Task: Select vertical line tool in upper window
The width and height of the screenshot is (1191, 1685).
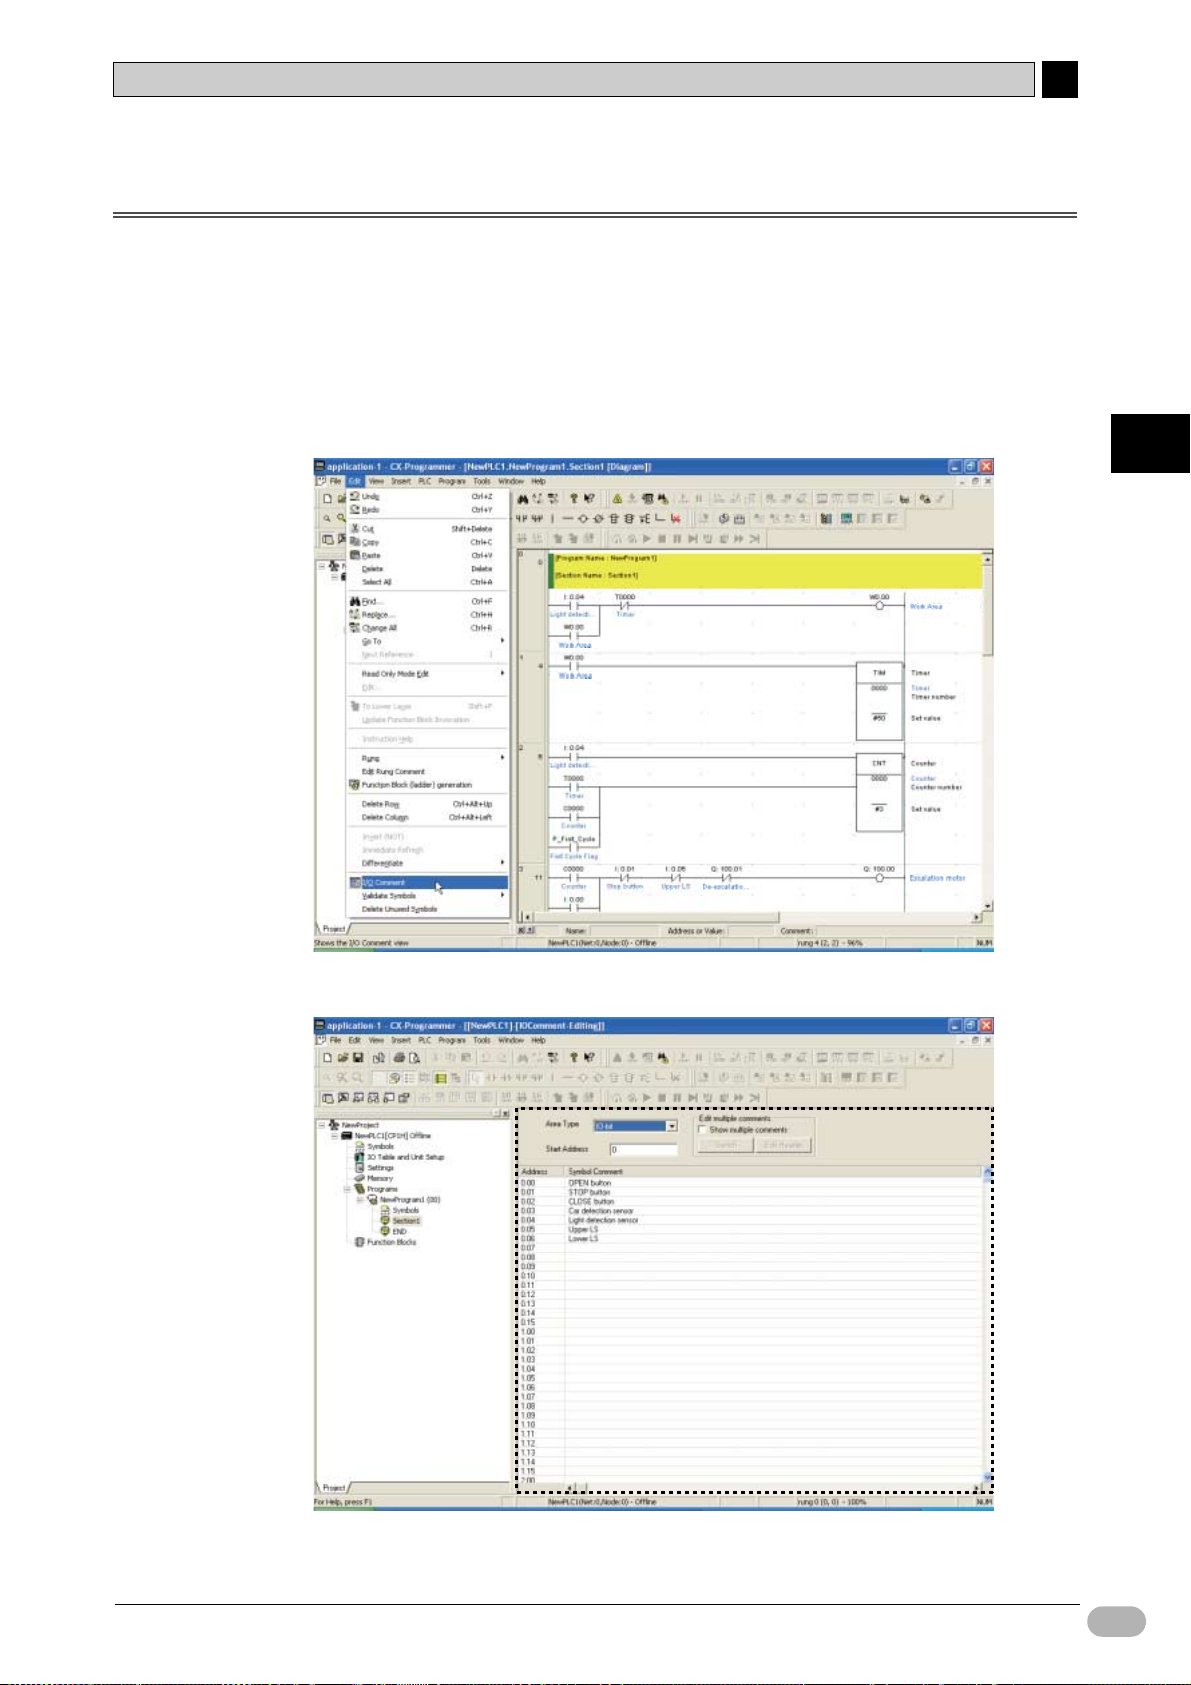Action: click(551, 518)
